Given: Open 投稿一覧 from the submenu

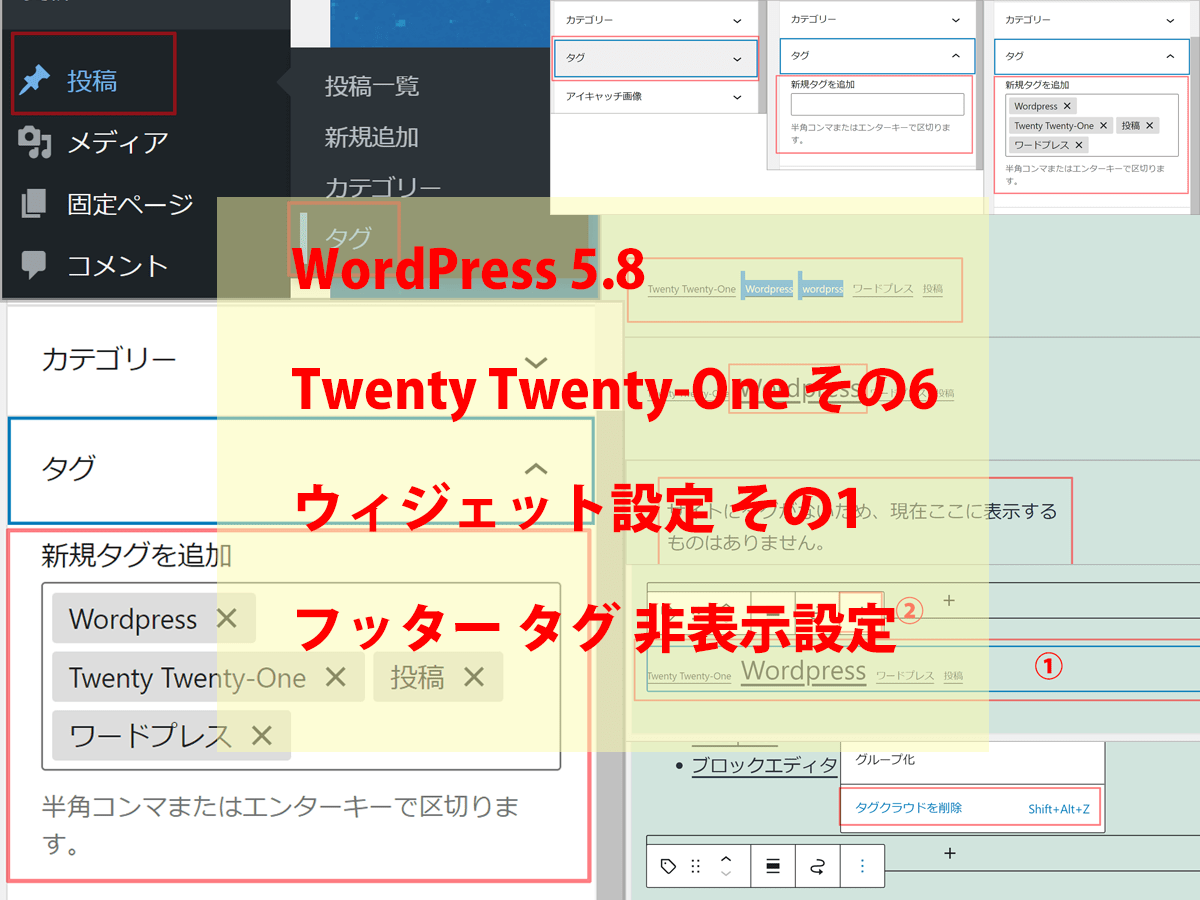Looking at the screenshot, I should [x=371, y=87].
